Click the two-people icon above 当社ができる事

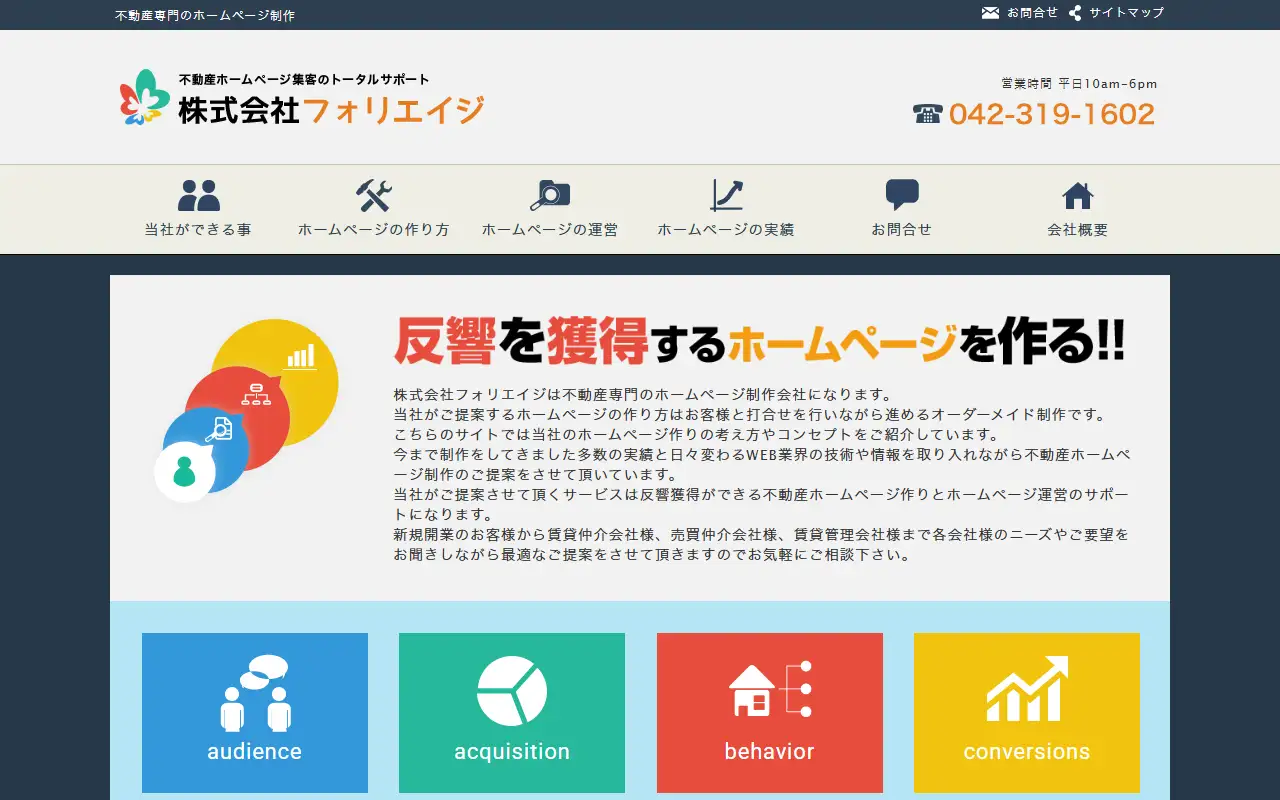tap(198, 195)
